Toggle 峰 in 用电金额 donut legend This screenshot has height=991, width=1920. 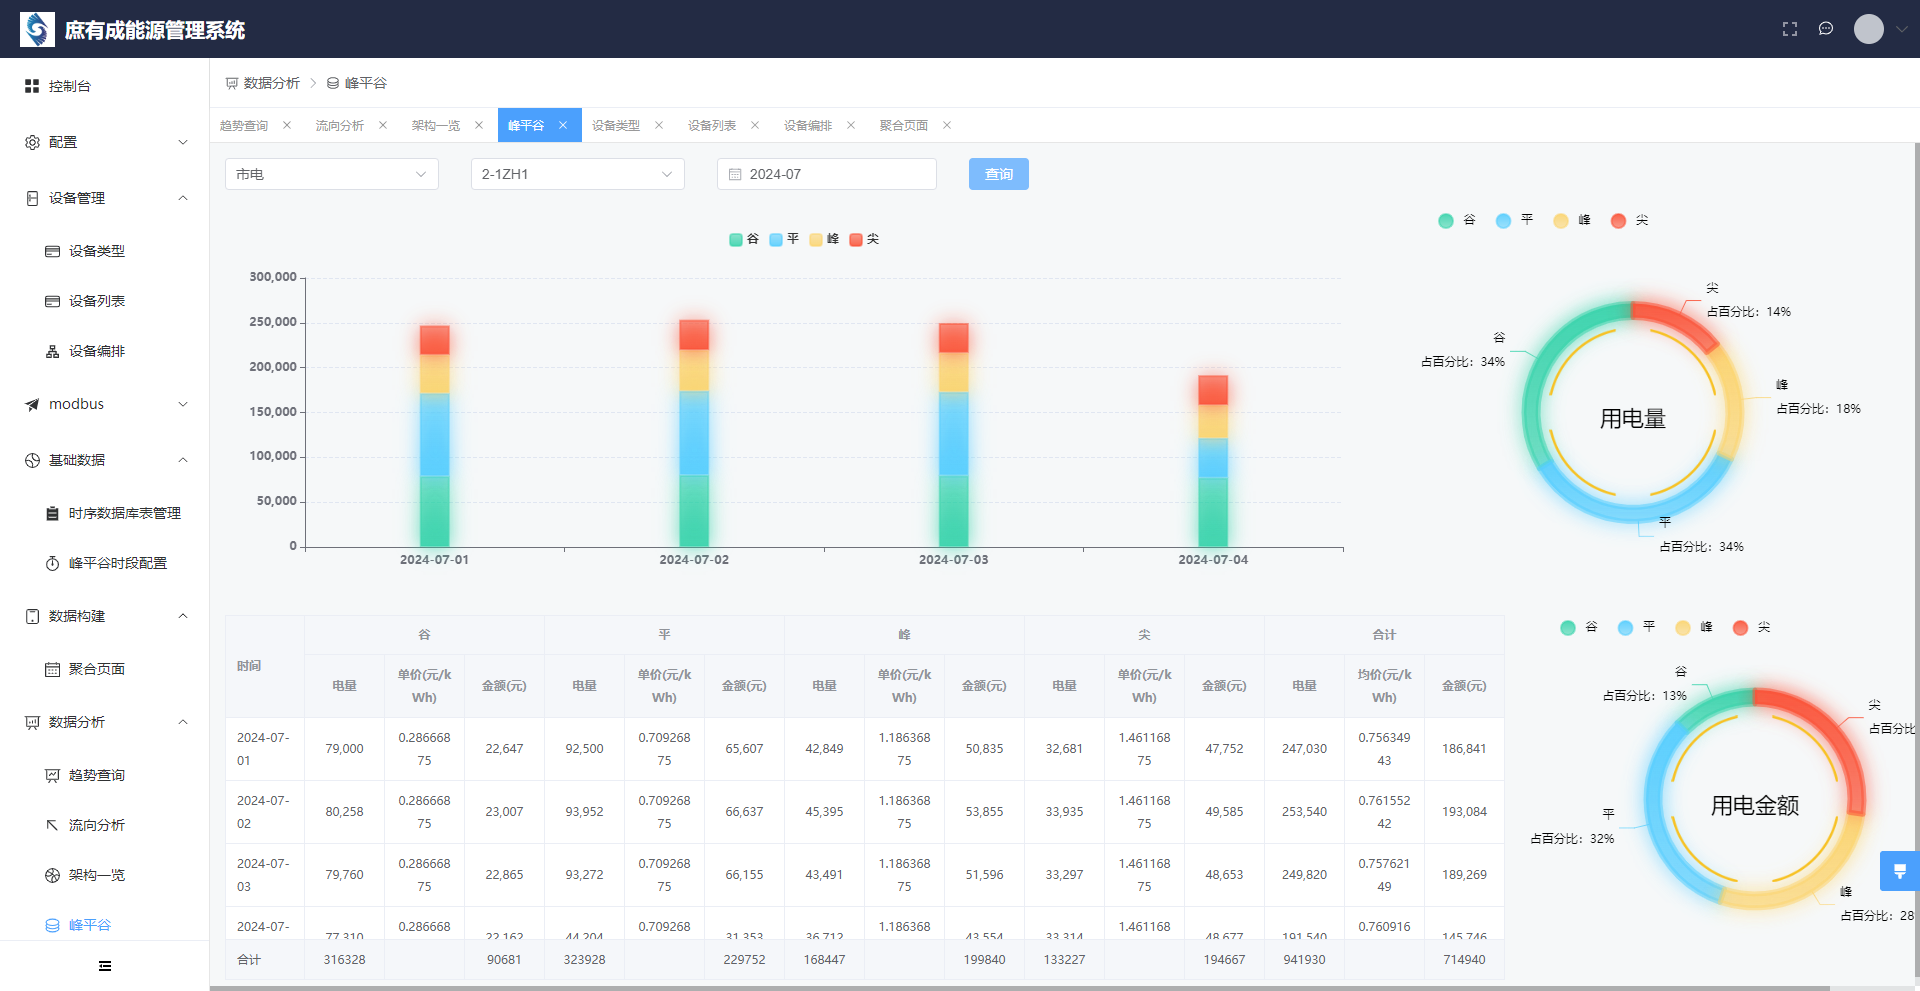[x=1694, y=627]
